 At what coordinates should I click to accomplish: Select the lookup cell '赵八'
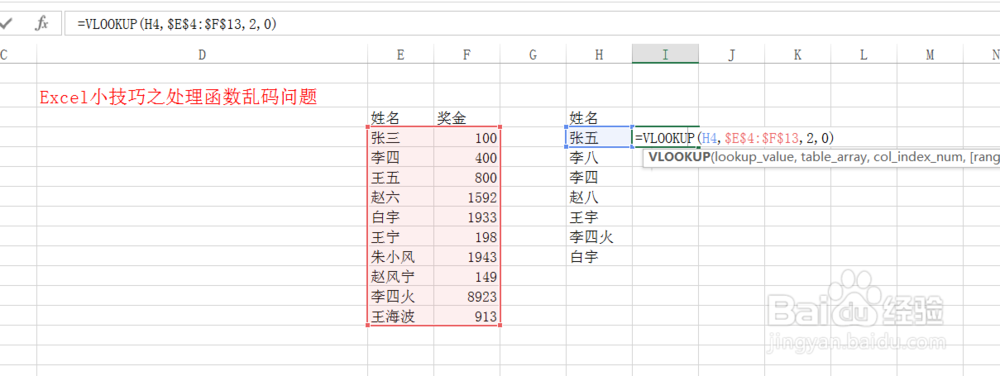click(x=599, y=197)
